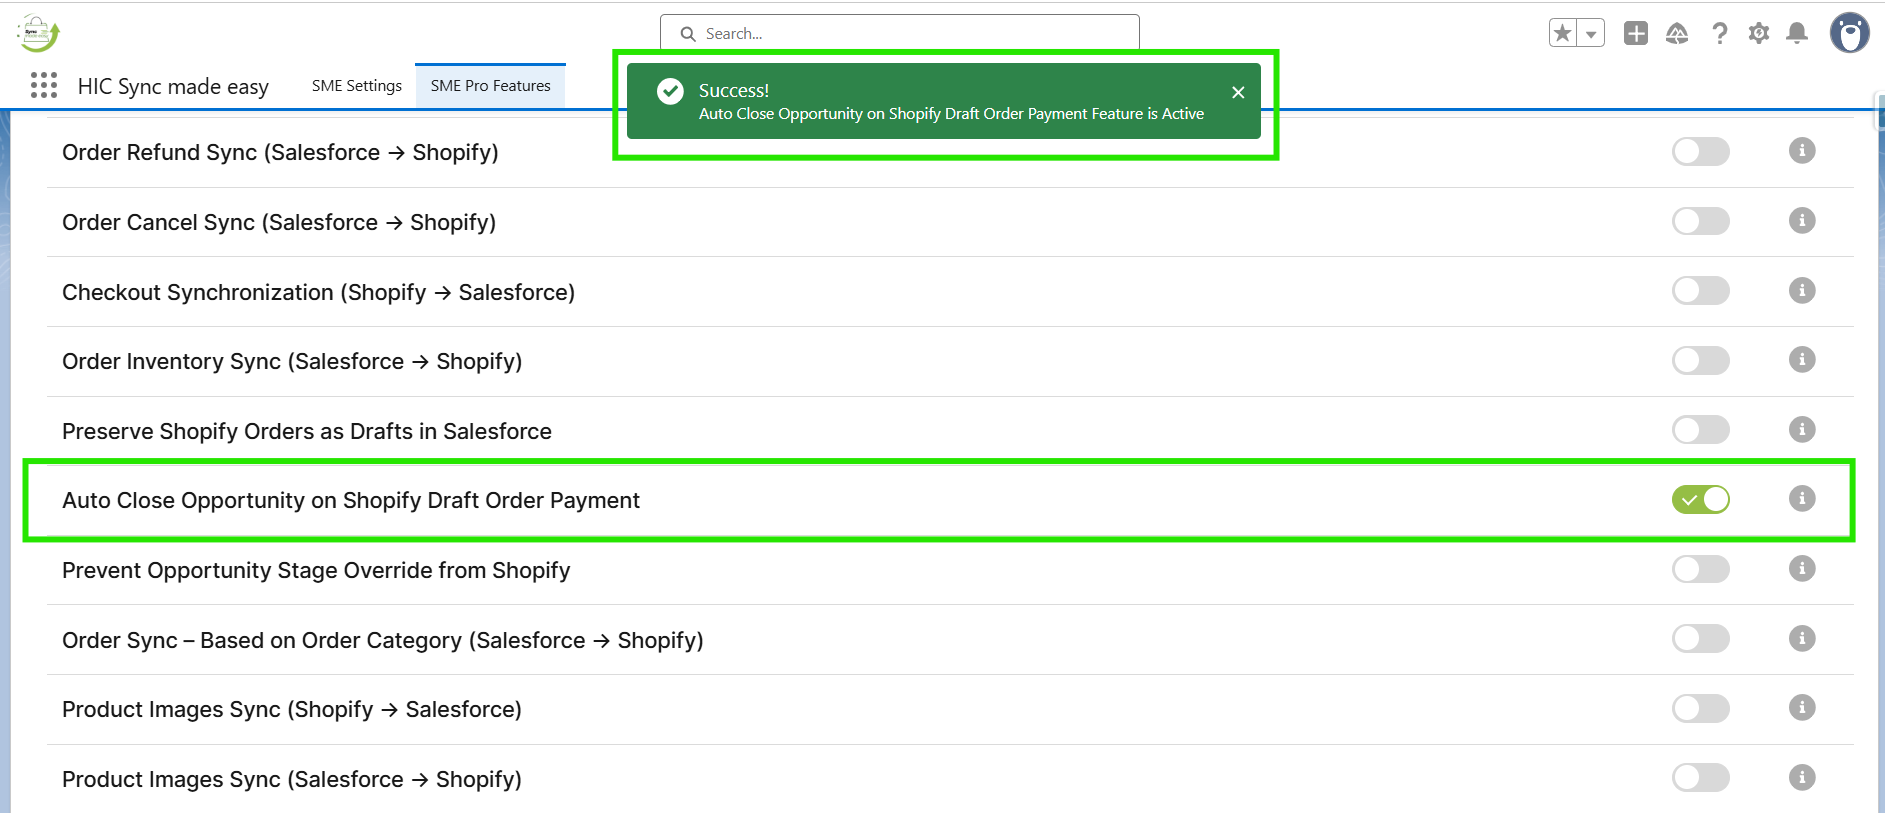Open the Salesforce Help question mark
This screenshot has height=813, width=1885.
click(1719, 34)
